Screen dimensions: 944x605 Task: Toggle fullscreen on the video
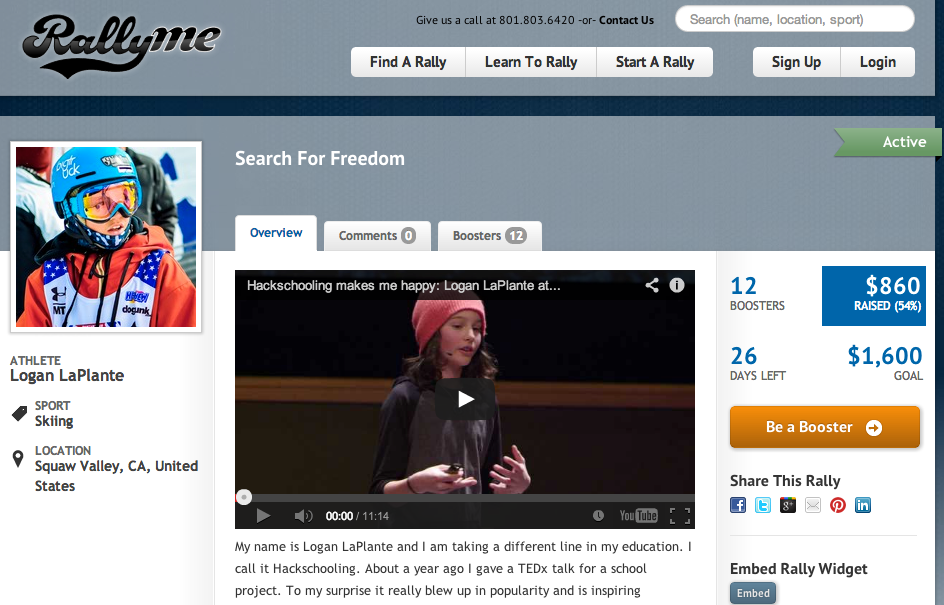(680, 515)
